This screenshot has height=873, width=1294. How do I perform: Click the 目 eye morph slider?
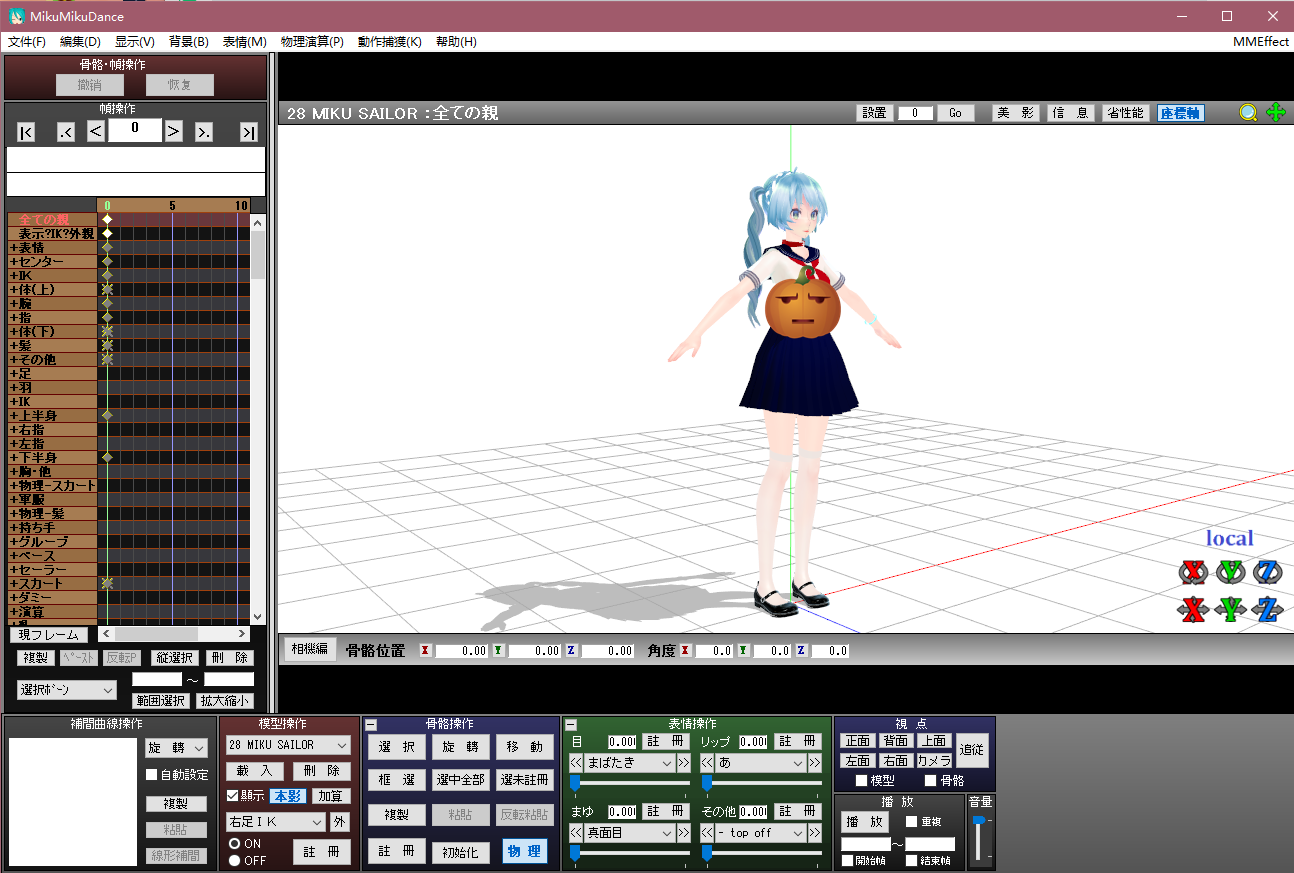point(629,782)
